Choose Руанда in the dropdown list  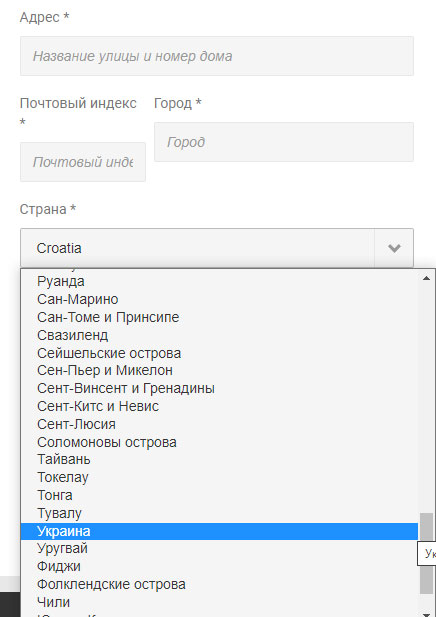219,281
